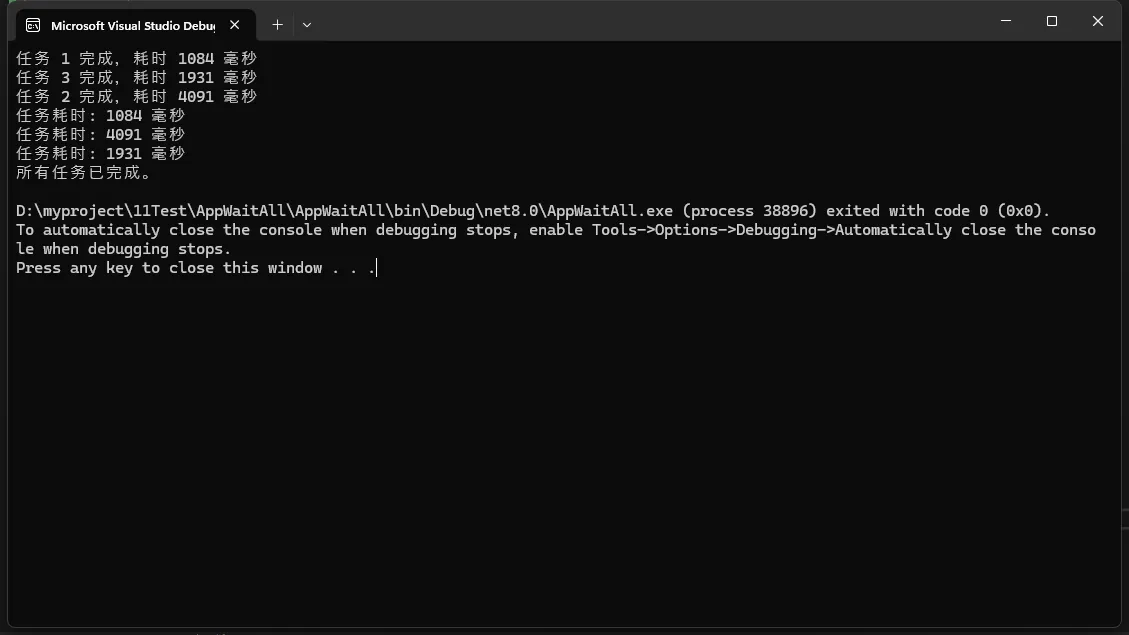
Task: Click the console icon on the tab
Action: (33, 25)
